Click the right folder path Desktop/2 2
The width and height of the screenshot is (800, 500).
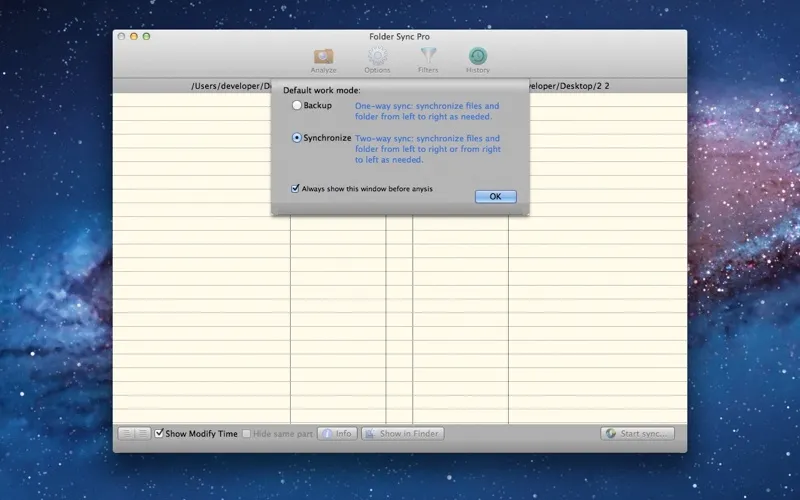(x=569, y=86)
